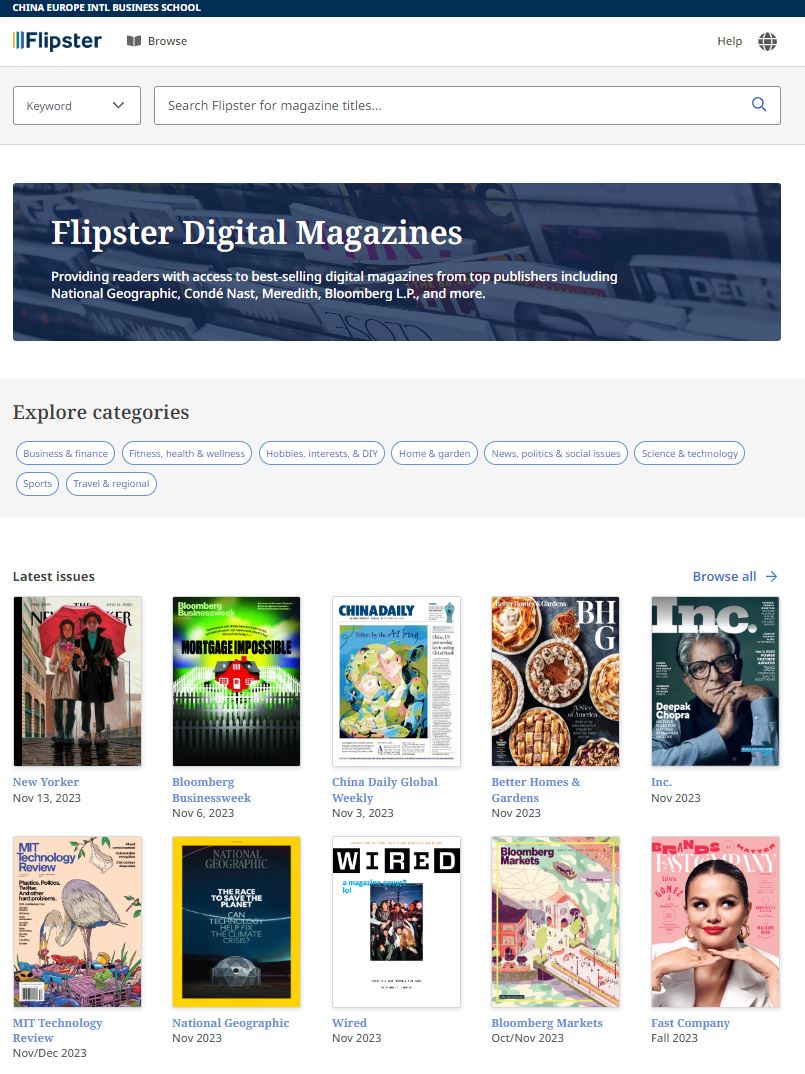
Task: Click the globe language icon
Action: (x=767, y=41)
